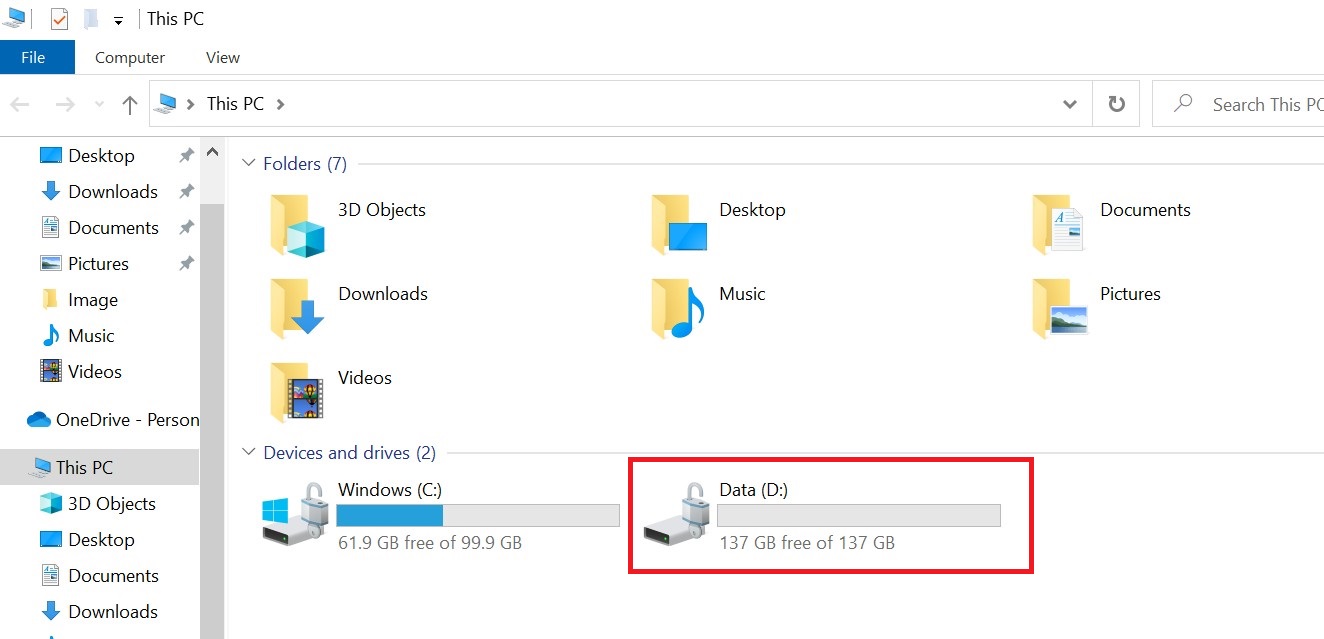This screenshot has width=1324, height=639.
Task: Open the address bar history dropdown
Action: click(x=1069, y=103)
